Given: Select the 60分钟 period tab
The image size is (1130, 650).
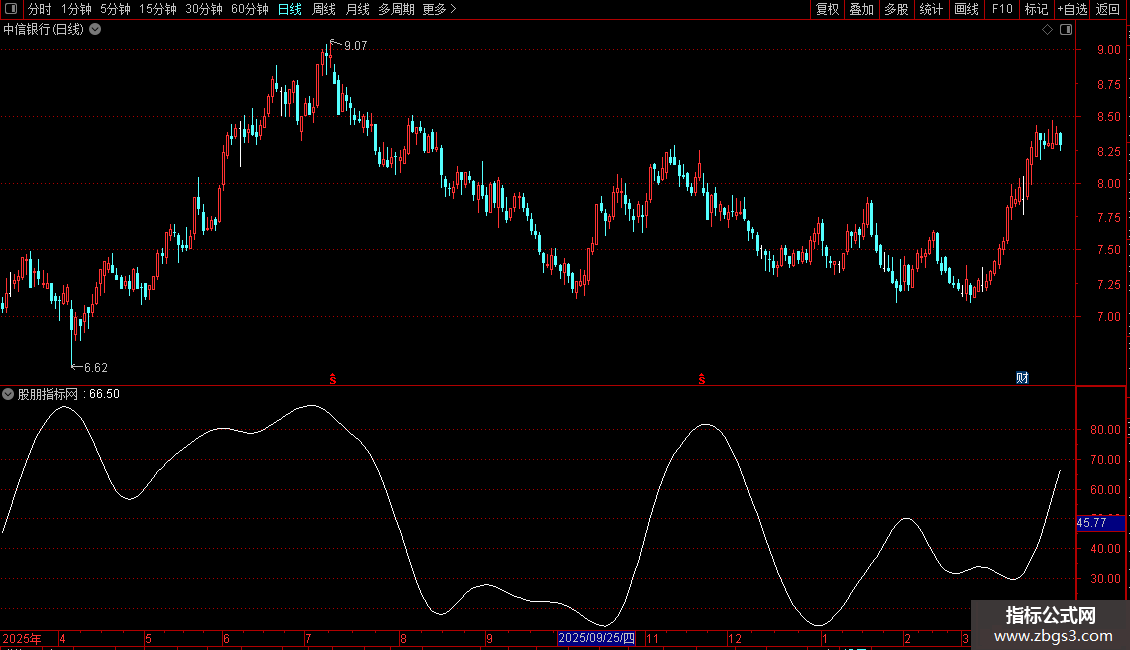Looking at the screenshot, I should [x=249, y=9].
